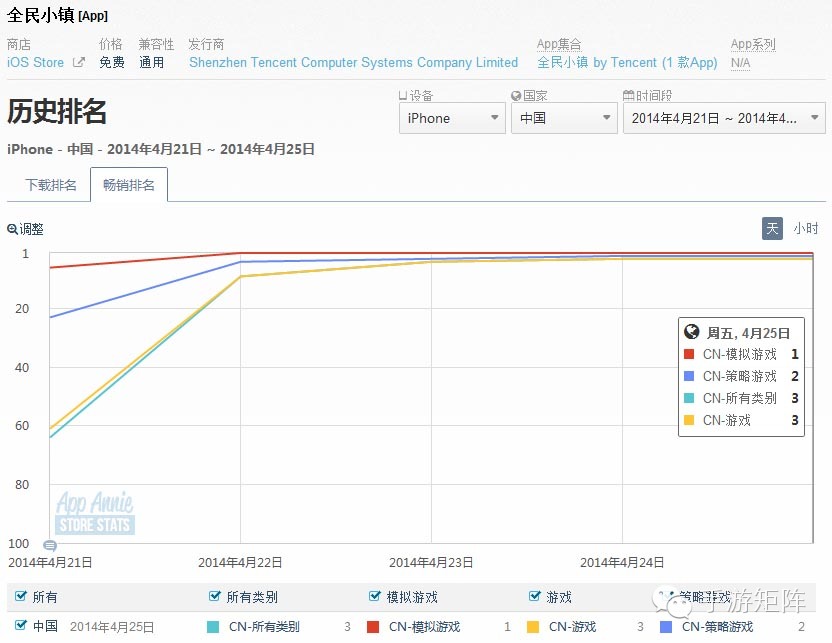The height and width of the screenshot is (643, 832).
Task: Click the red CN-模拟游戏 legend swatch
Action: [x=373, y=627]
